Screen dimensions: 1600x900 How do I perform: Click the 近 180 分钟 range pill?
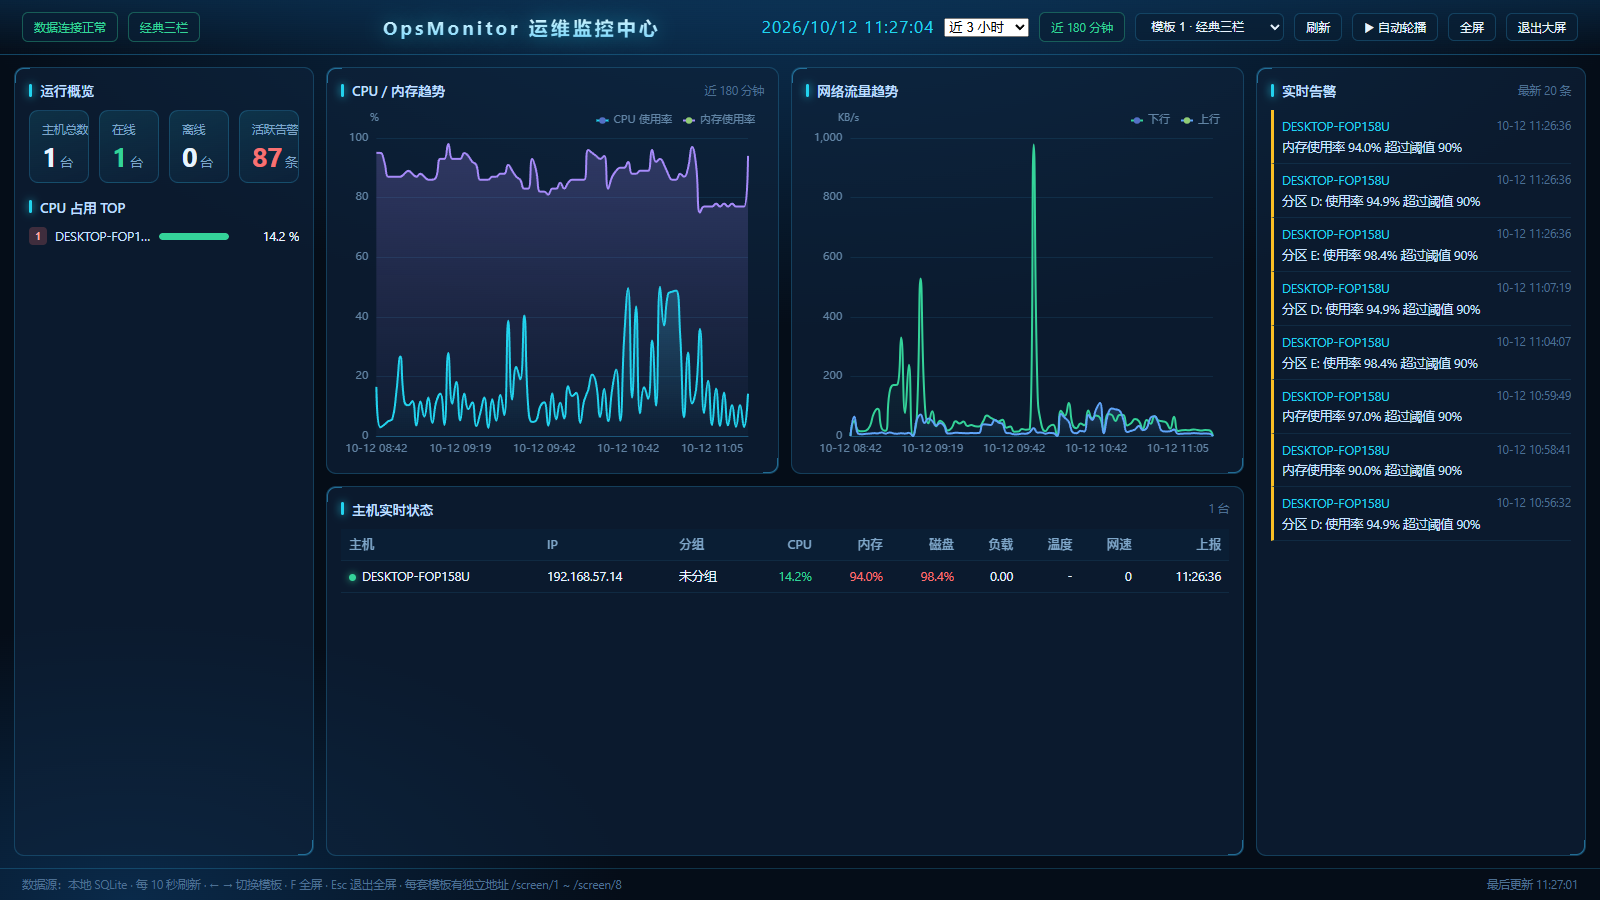click(1082, 28)
